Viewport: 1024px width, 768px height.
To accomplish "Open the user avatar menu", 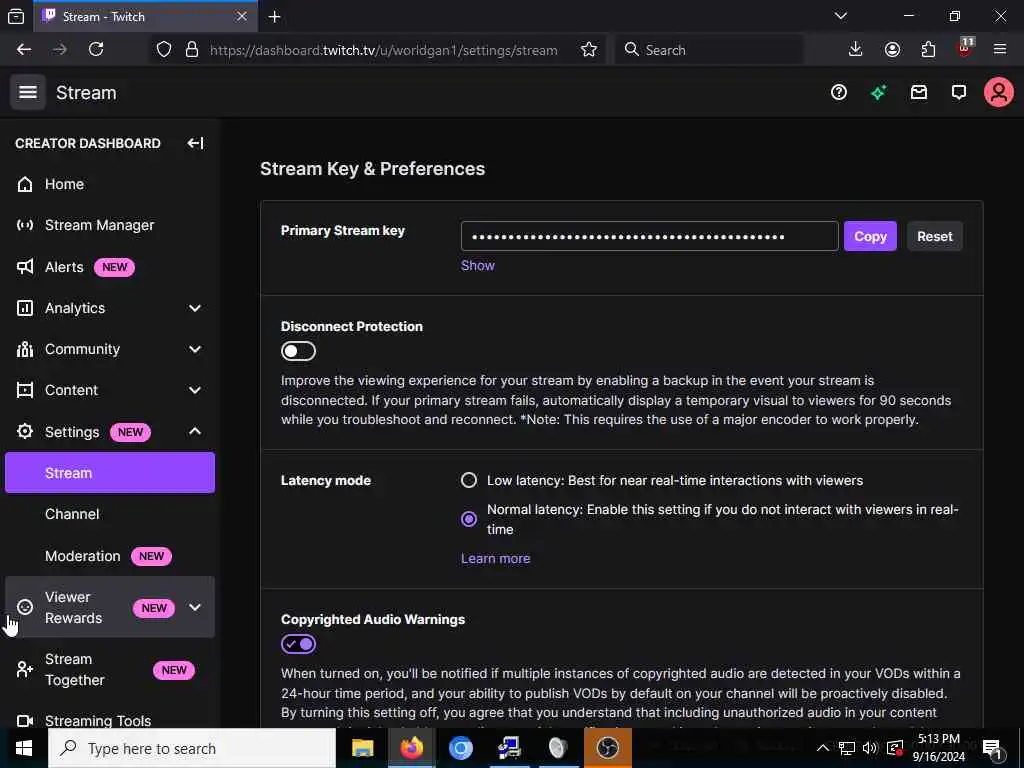I will 999,93.
